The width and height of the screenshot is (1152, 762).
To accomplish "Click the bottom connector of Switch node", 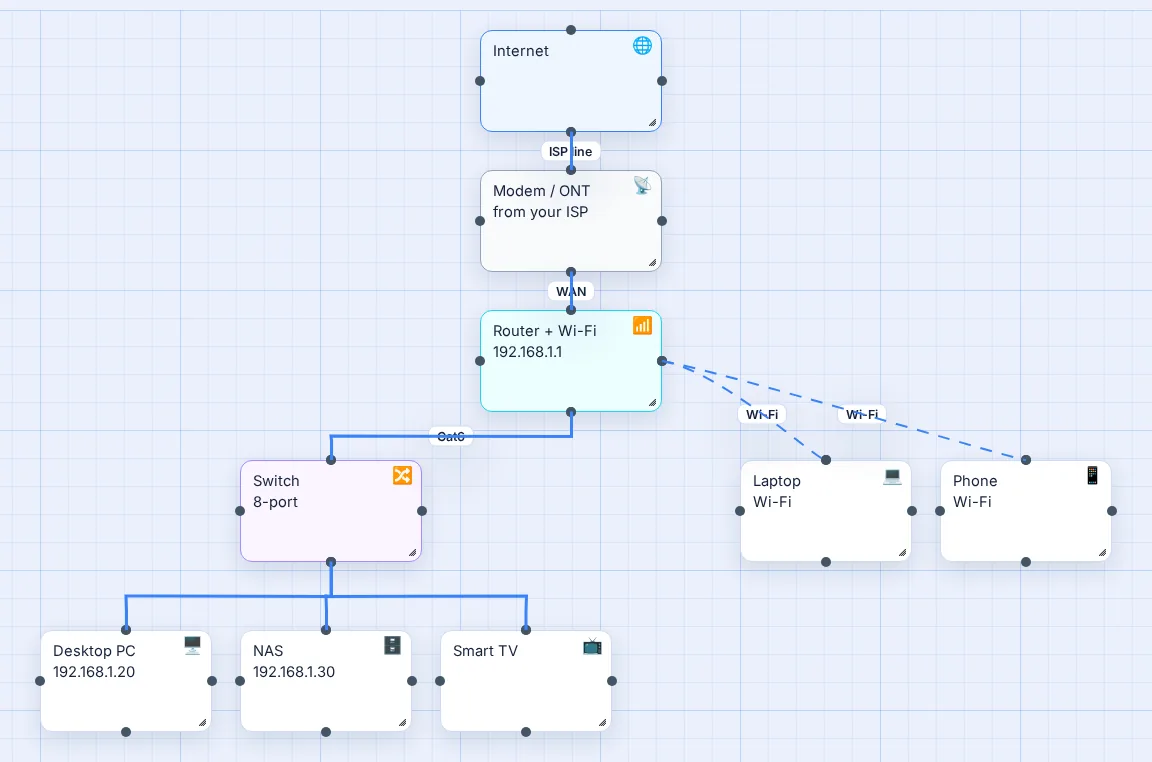I will coord(331,562).
